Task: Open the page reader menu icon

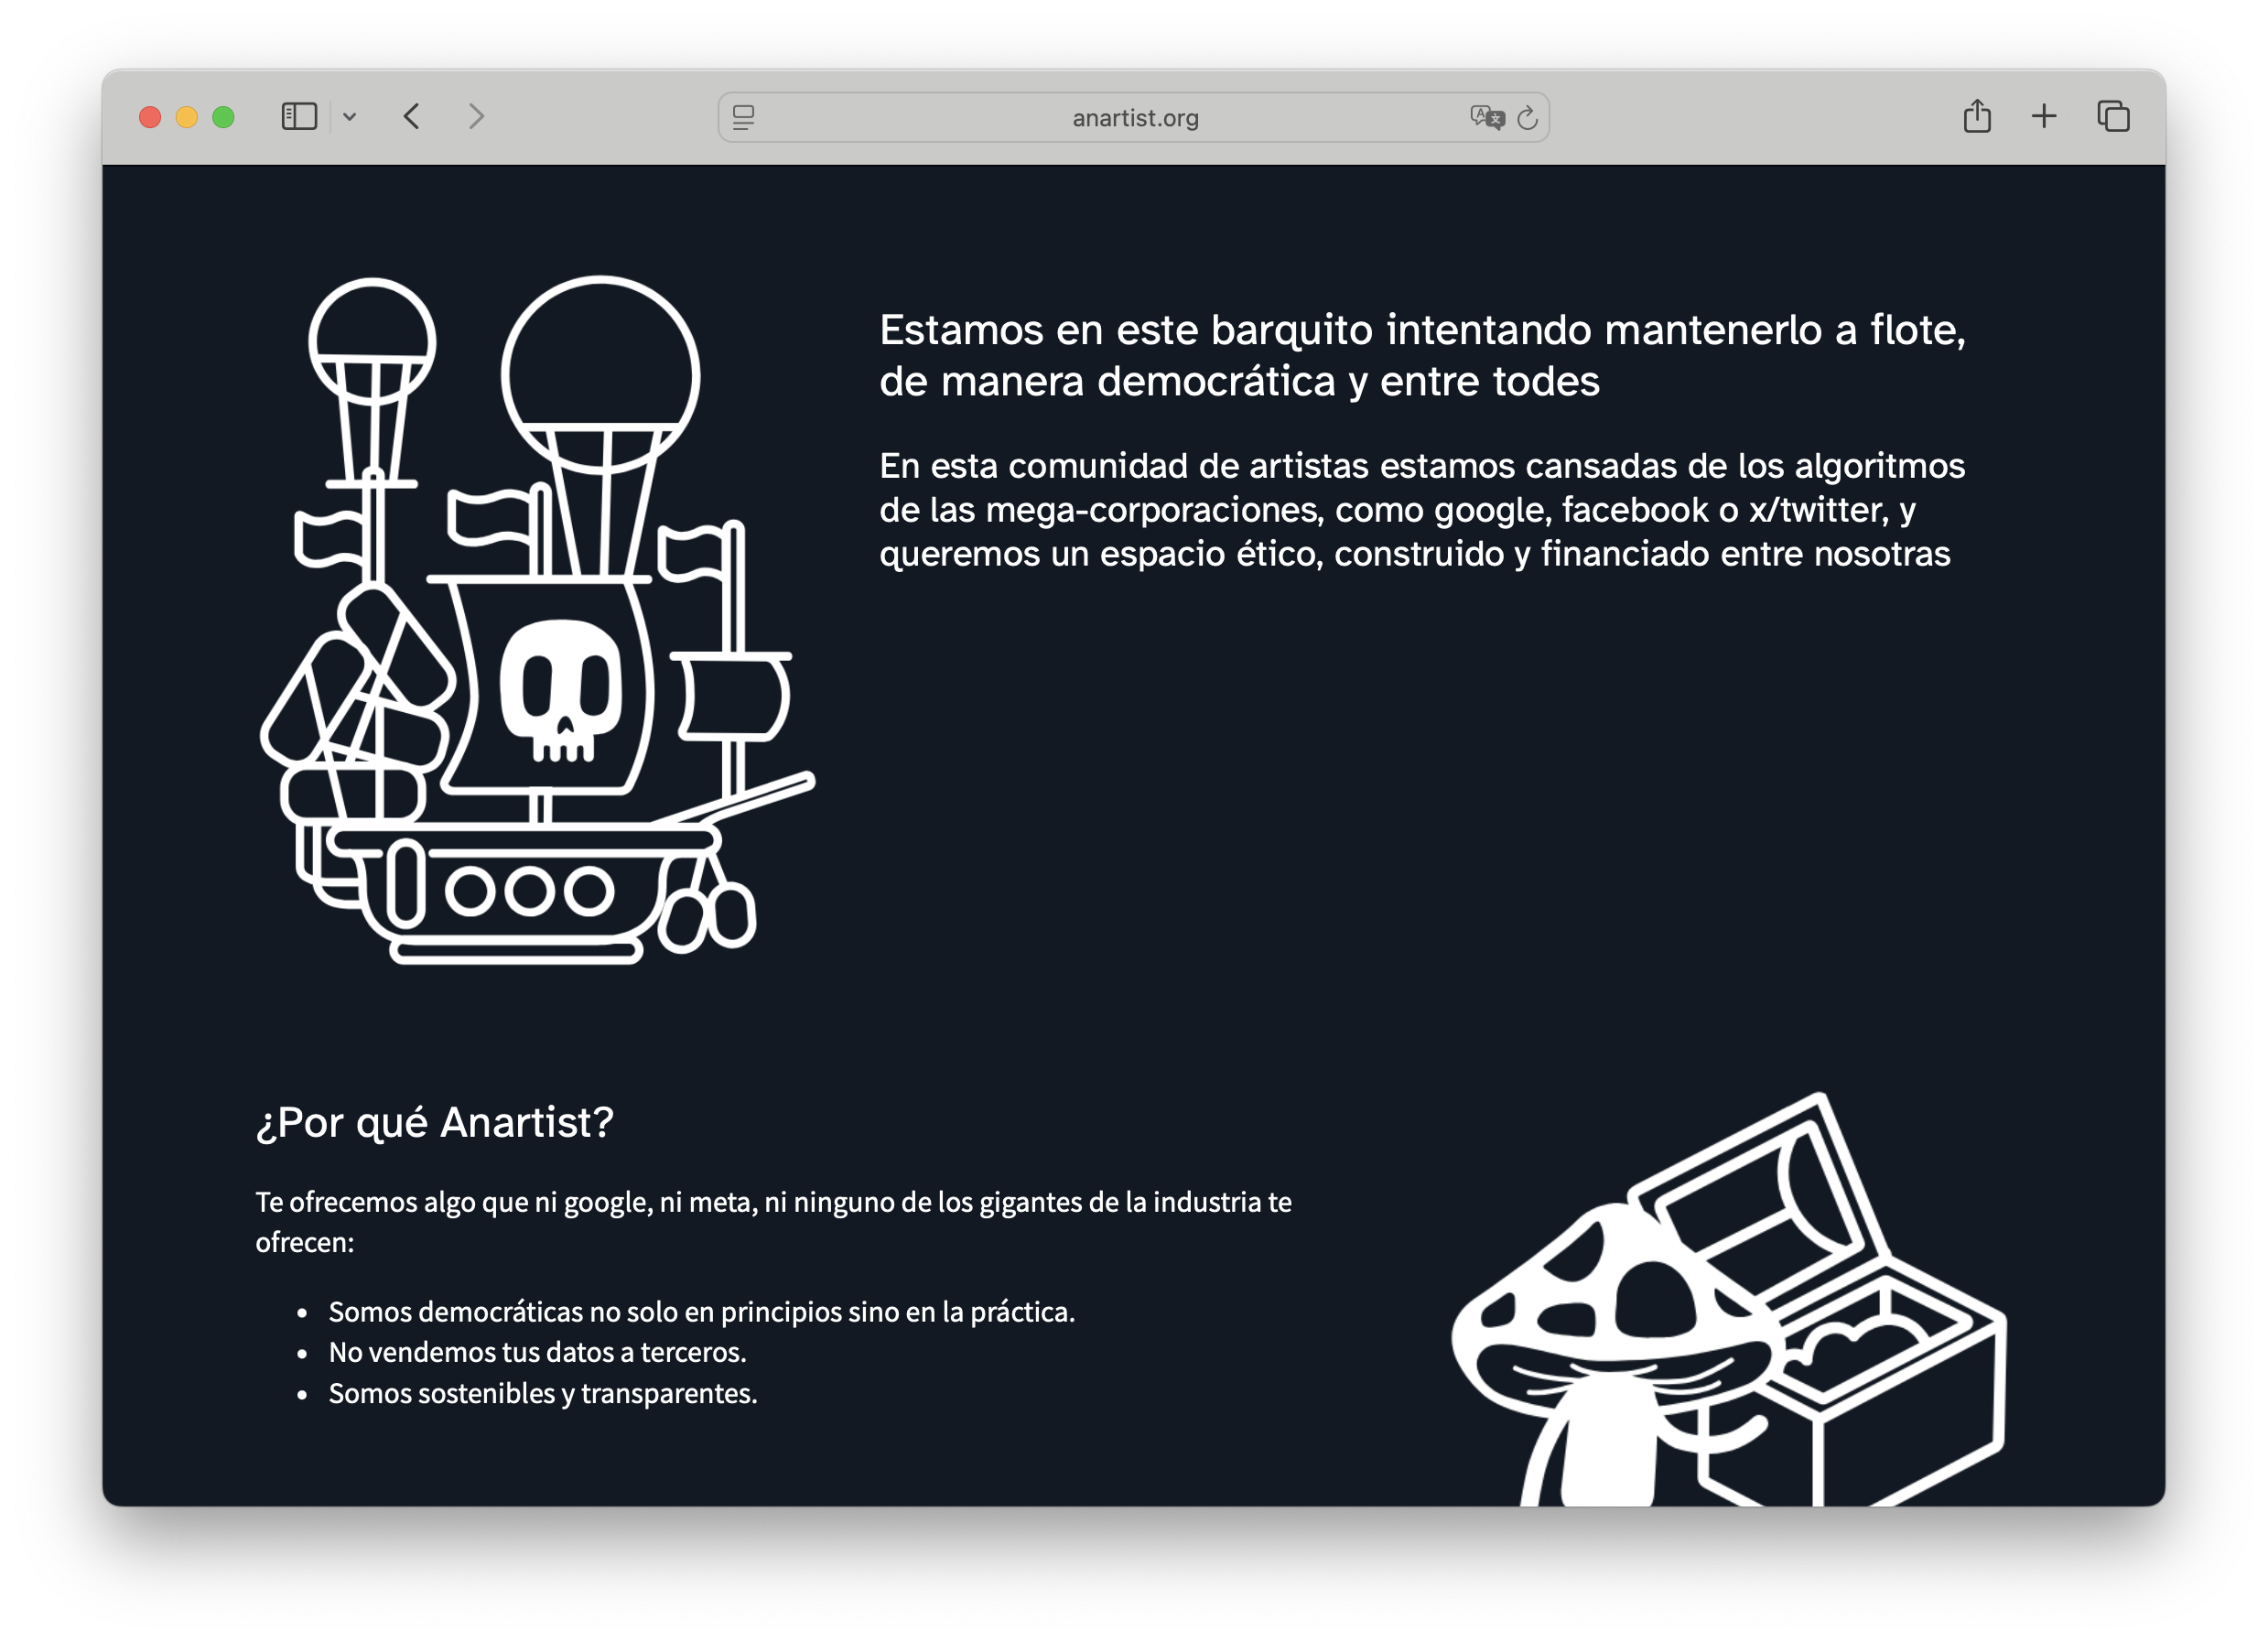Action: point(743,118)
